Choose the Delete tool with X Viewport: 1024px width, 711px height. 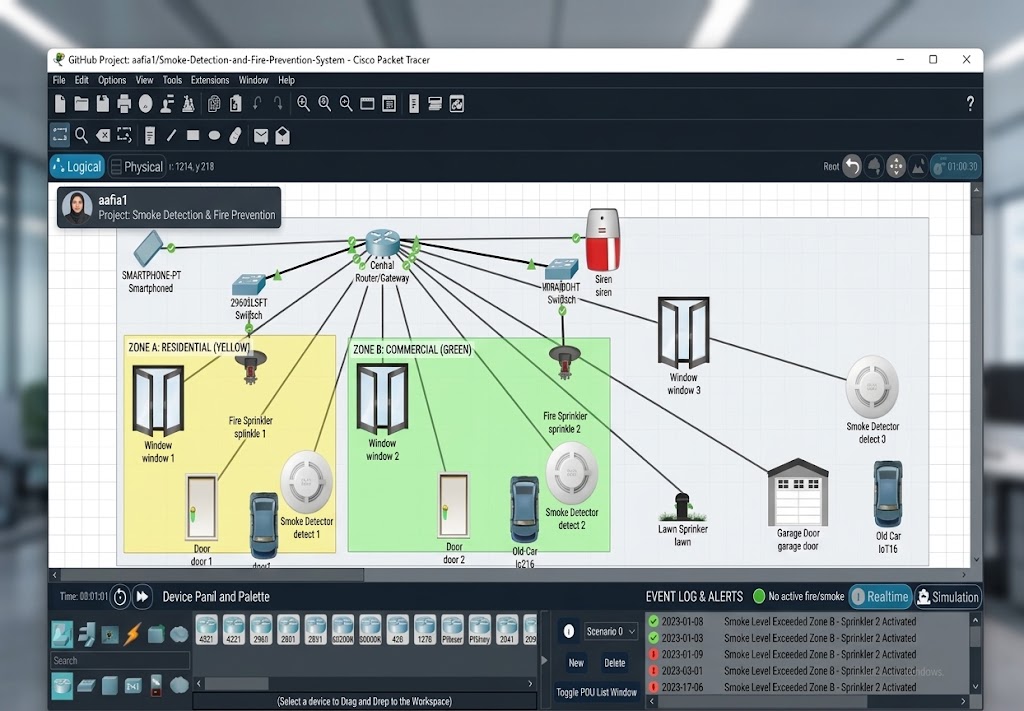tap(103, 135)
